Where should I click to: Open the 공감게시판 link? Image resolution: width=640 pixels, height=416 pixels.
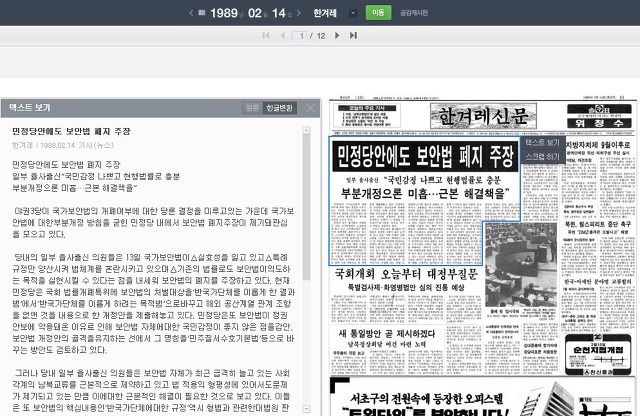pyautogui.click(x=414, y=13)
